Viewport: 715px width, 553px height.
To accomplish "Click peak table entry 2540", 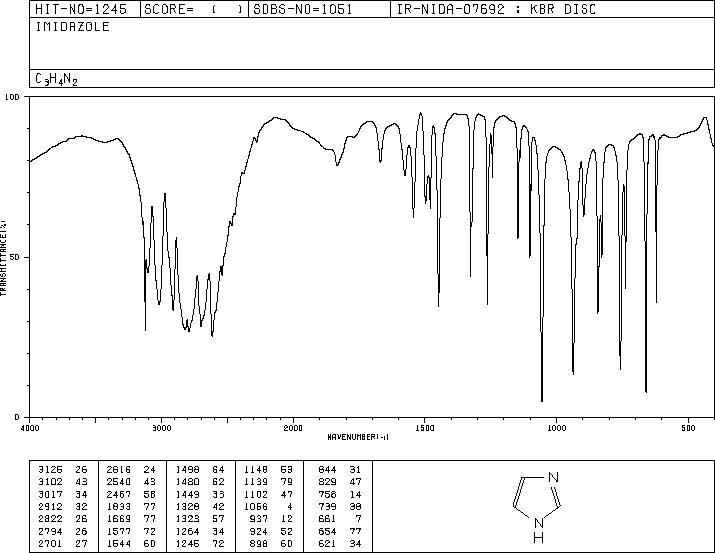I will (x=119, y=482).
